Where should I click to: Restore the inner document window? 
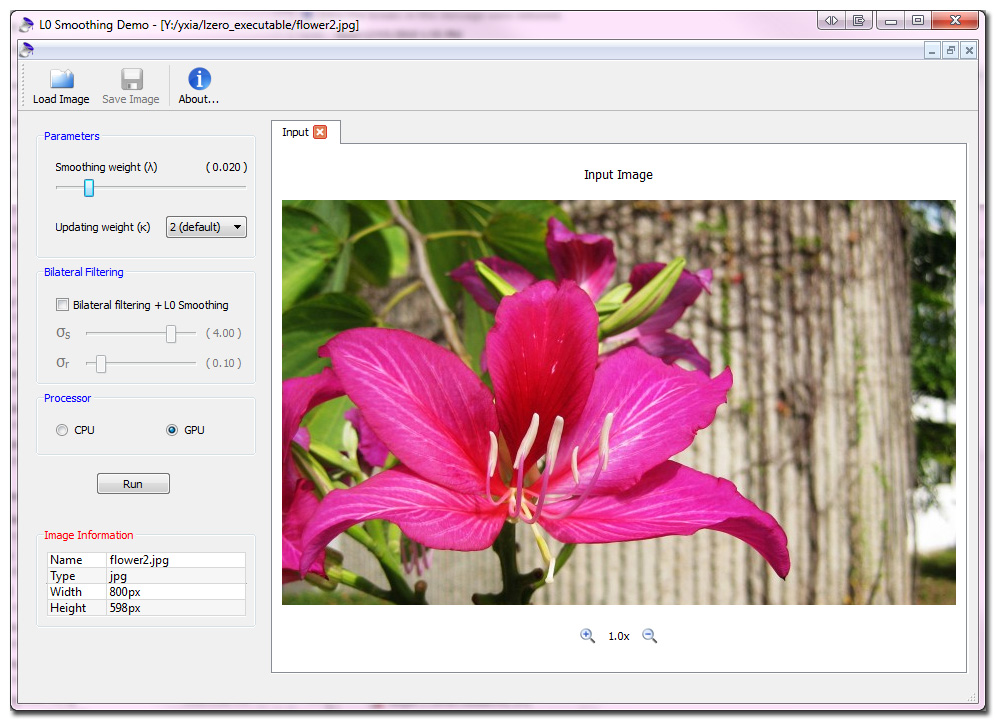[950, 51]
